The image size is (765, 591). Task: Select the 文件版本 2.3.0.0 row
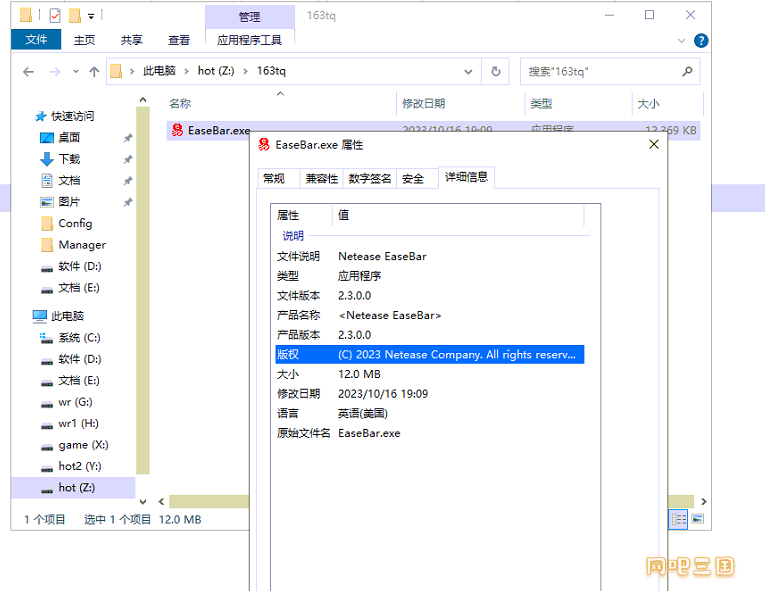click(430, 296)
